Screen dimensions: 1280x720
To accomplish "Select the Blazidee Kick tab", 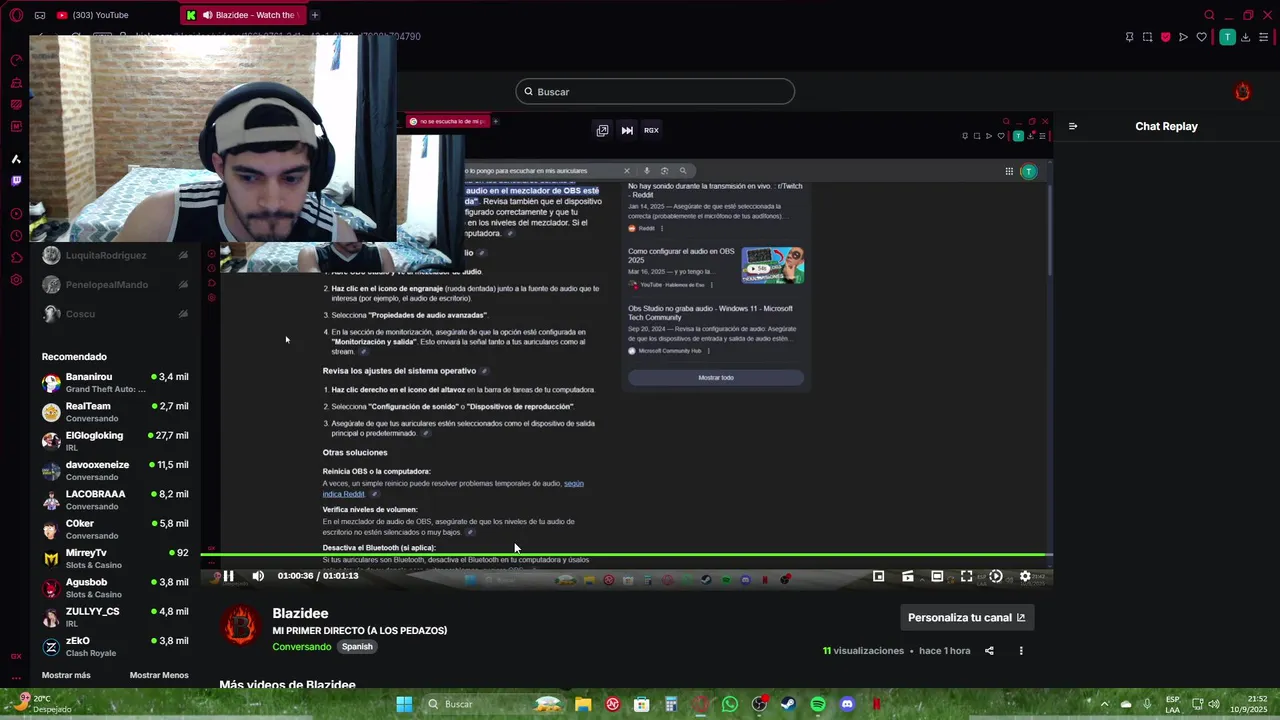I will click(243, 15).
